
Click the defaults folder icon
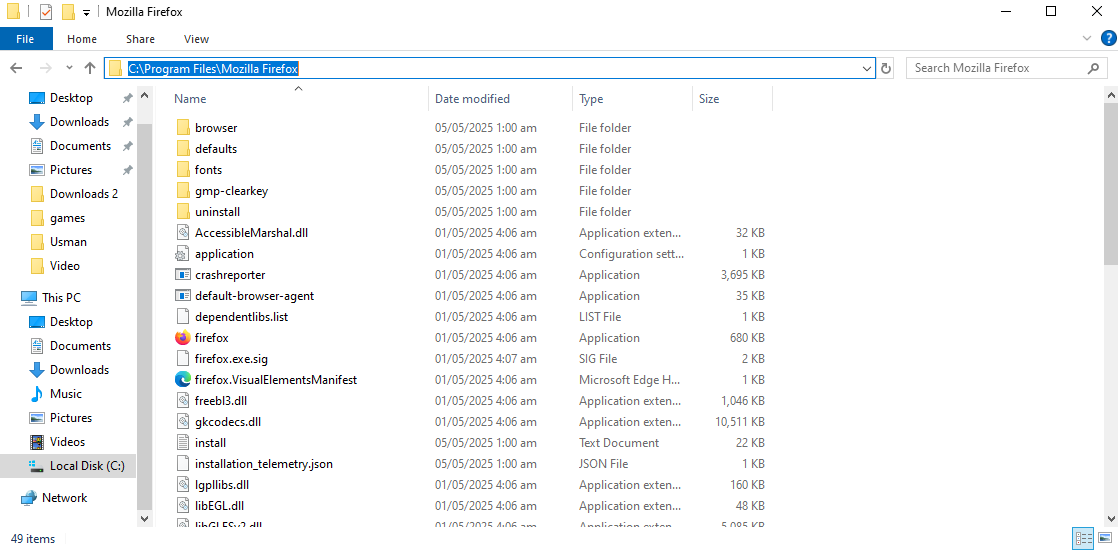pos(183,149)
